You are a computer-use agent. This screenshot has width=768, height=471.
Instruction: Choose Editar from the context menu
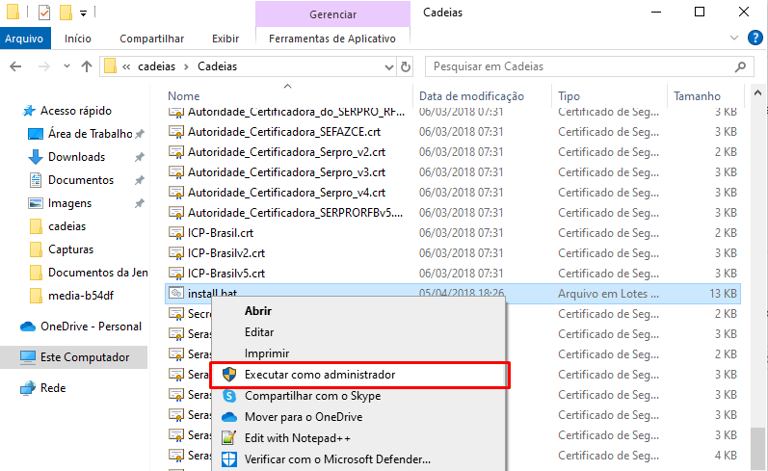point(259,332)
